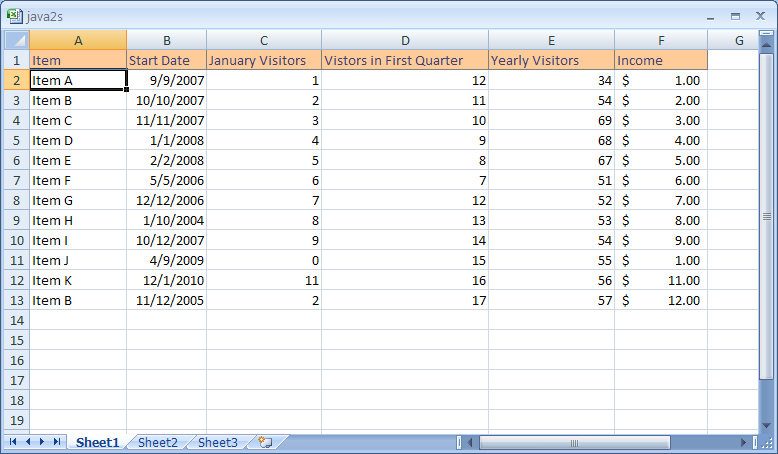Click horizontal scrollbar right arrow

click(743, 442)
